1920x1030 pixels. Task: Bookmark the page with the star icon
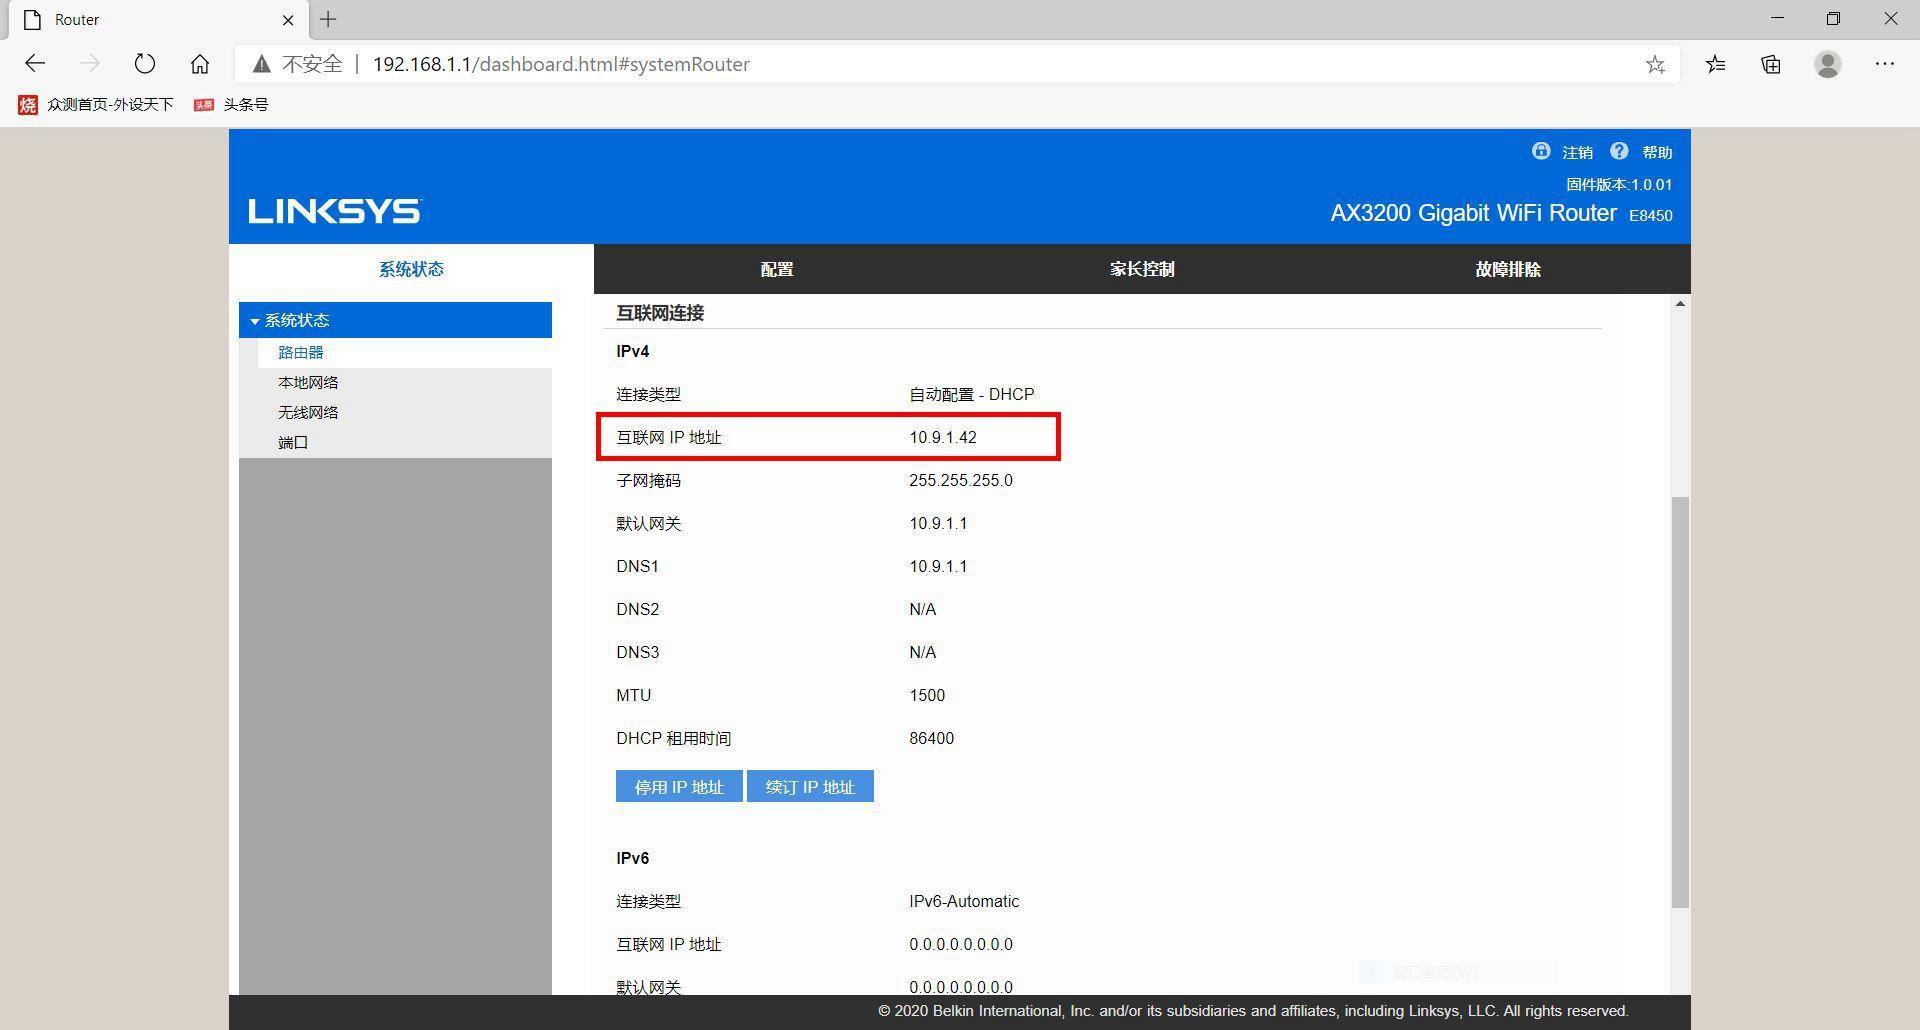[1656, 64]
